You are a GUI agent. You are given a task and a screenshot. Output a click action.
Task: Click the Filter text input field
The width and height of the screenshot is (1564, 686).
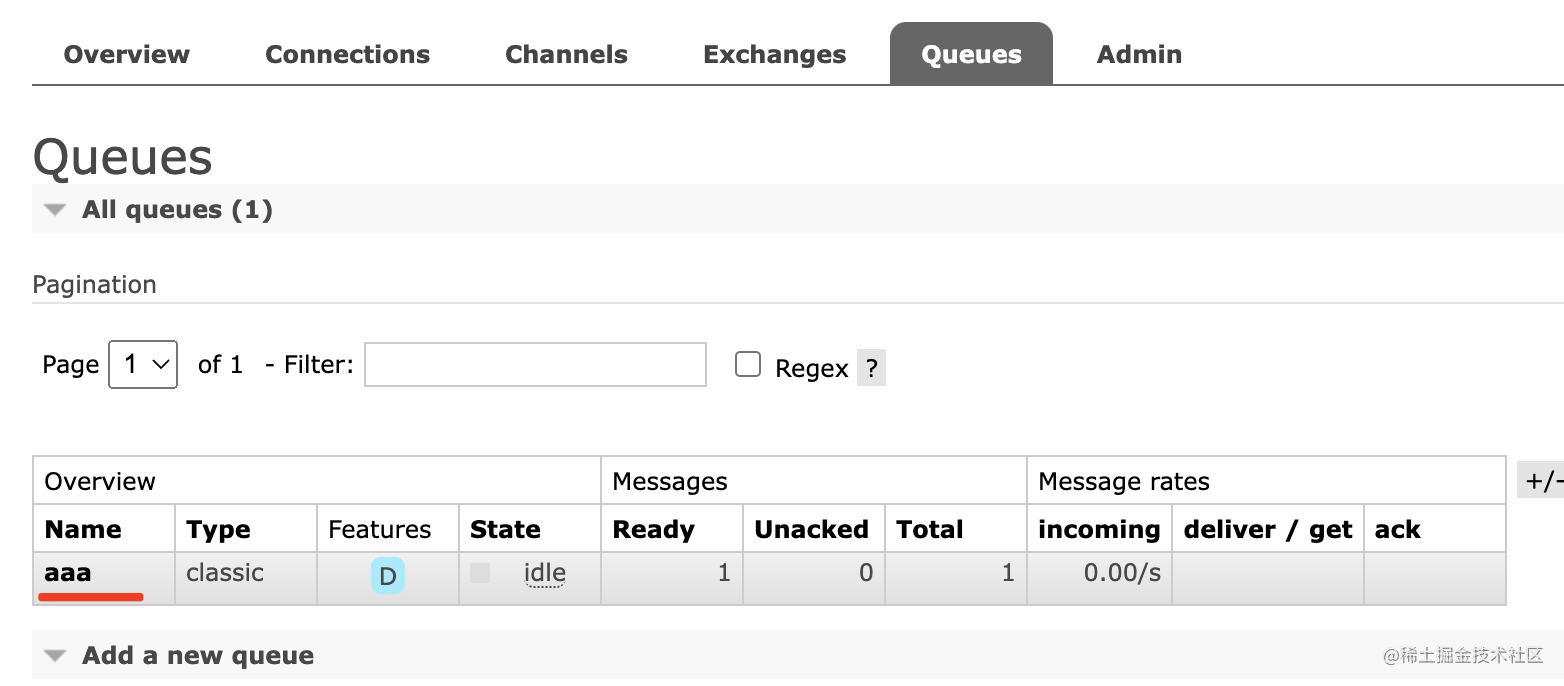[x=535, y=364]
